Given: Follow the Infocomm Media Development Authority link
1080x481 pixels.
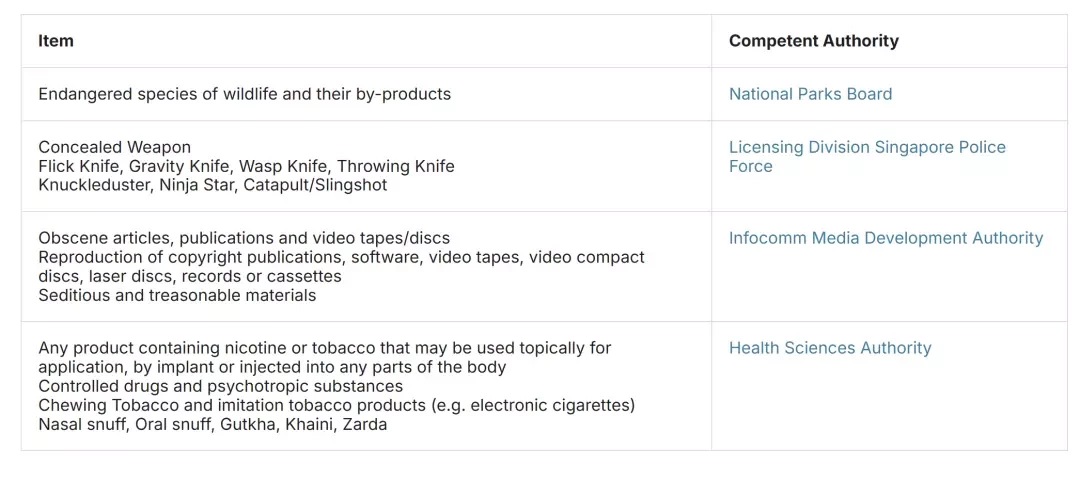Looking at the screenshot, I should coord(886,238).
